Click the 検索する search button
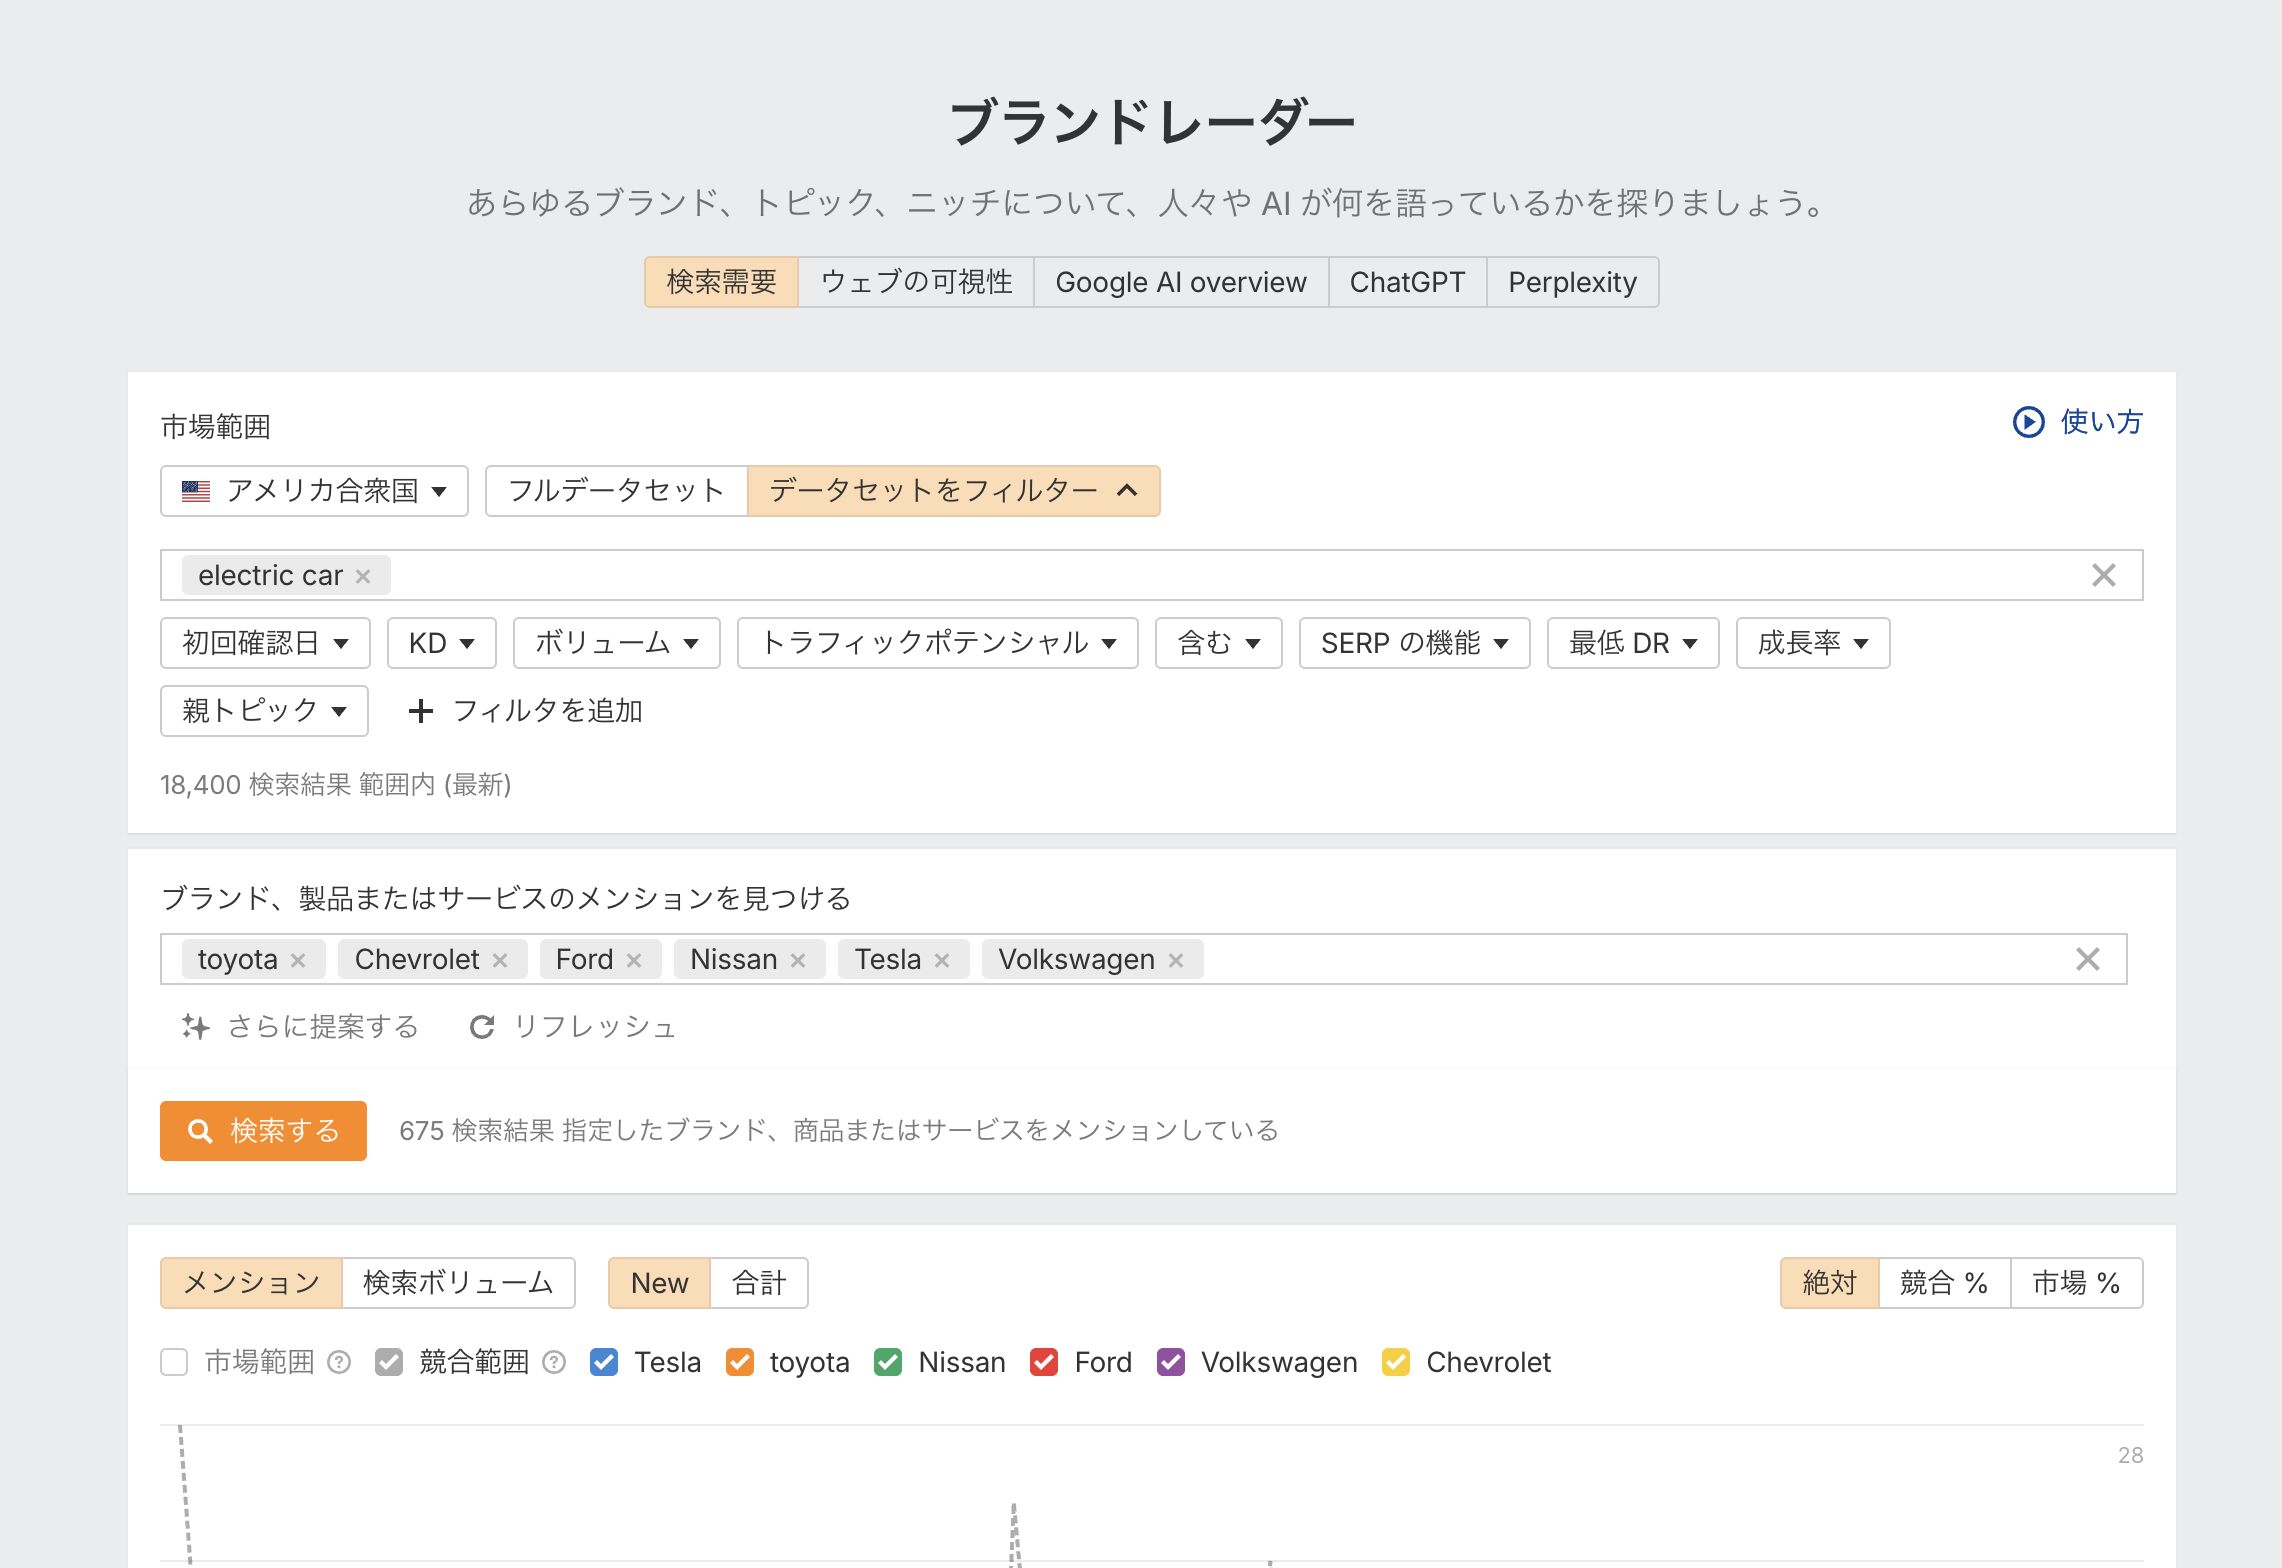The image size is (2282, 1568). [x=263, y=1131]
